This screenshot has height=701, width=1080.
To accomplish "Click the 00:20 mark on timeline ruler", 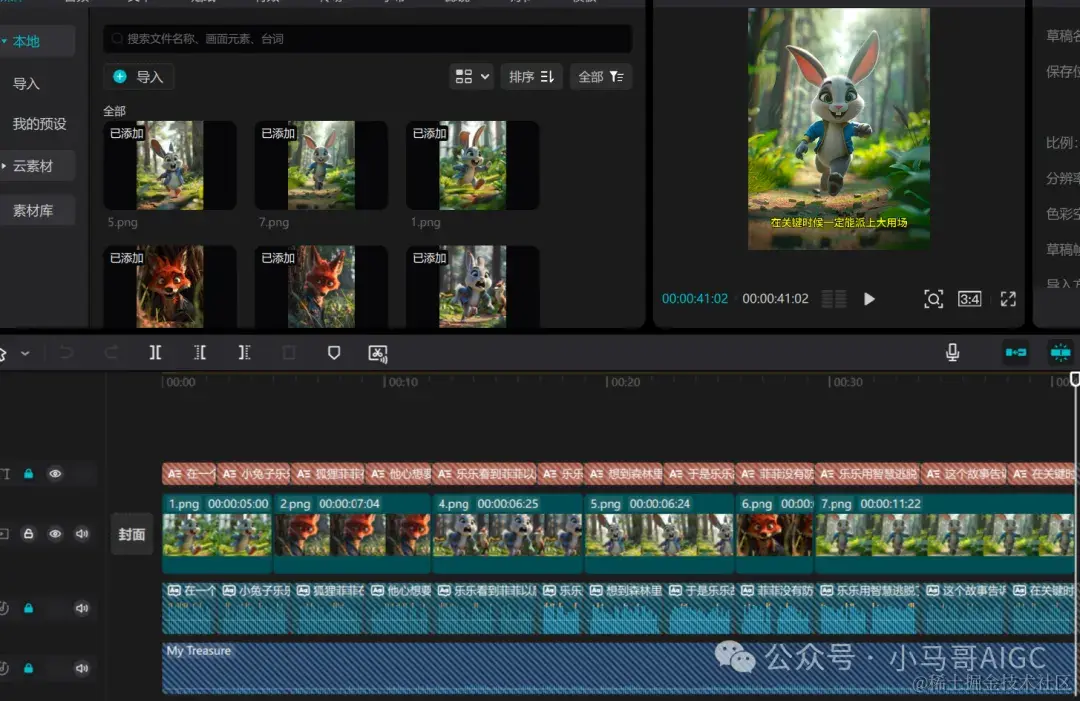I will (625, 382).
